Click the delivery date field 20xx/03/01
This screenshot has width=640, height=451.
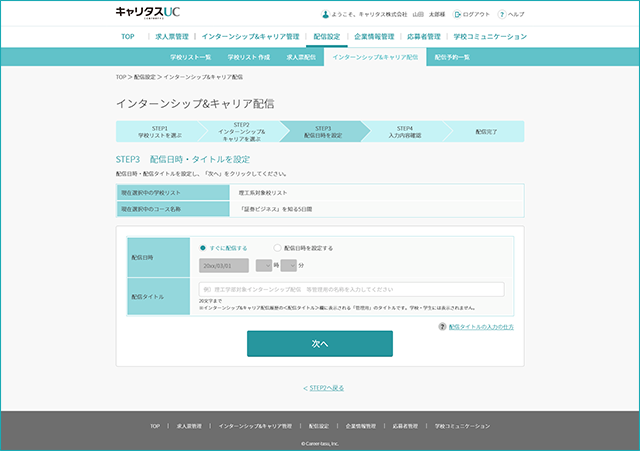(224, 265)
